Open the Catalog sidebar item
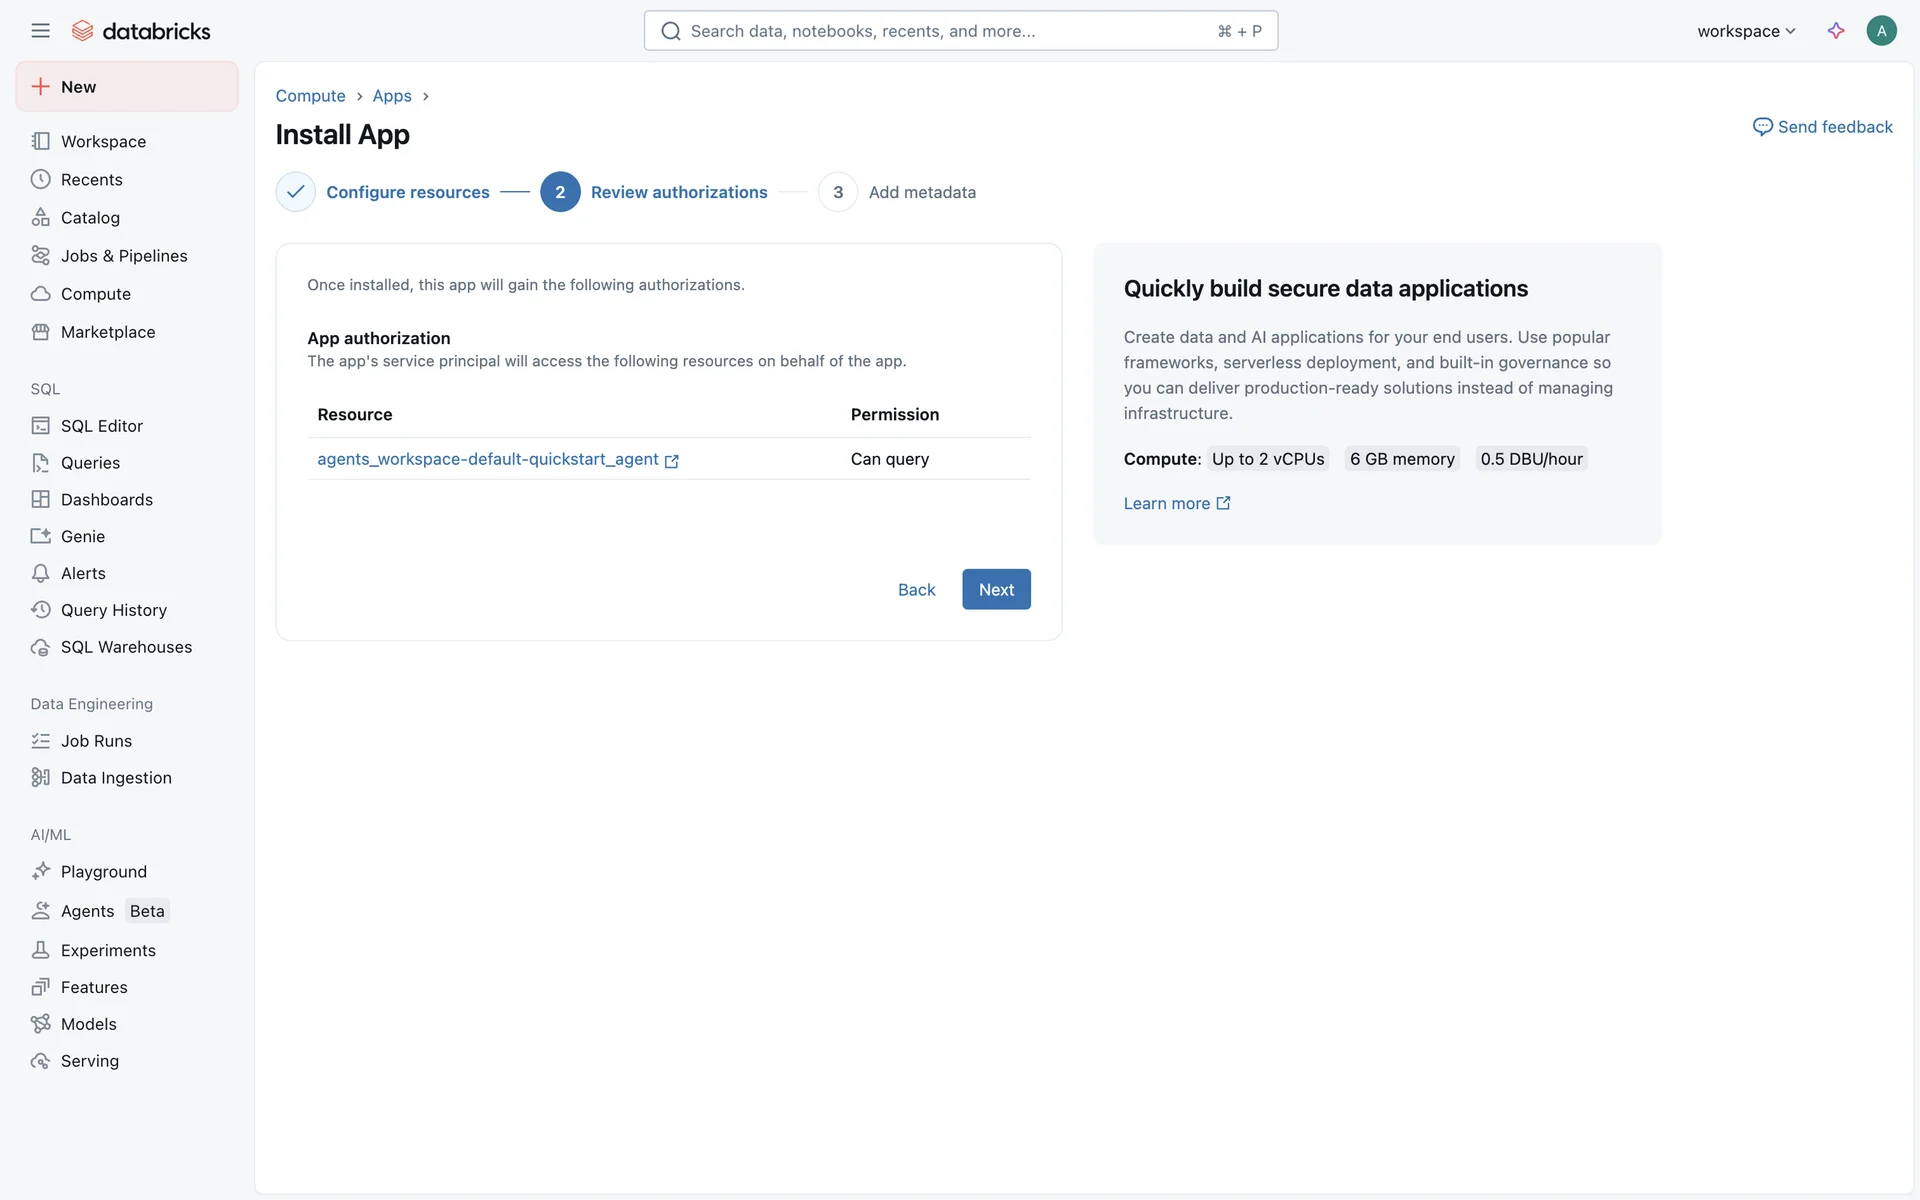 click(x=90, y=218)
